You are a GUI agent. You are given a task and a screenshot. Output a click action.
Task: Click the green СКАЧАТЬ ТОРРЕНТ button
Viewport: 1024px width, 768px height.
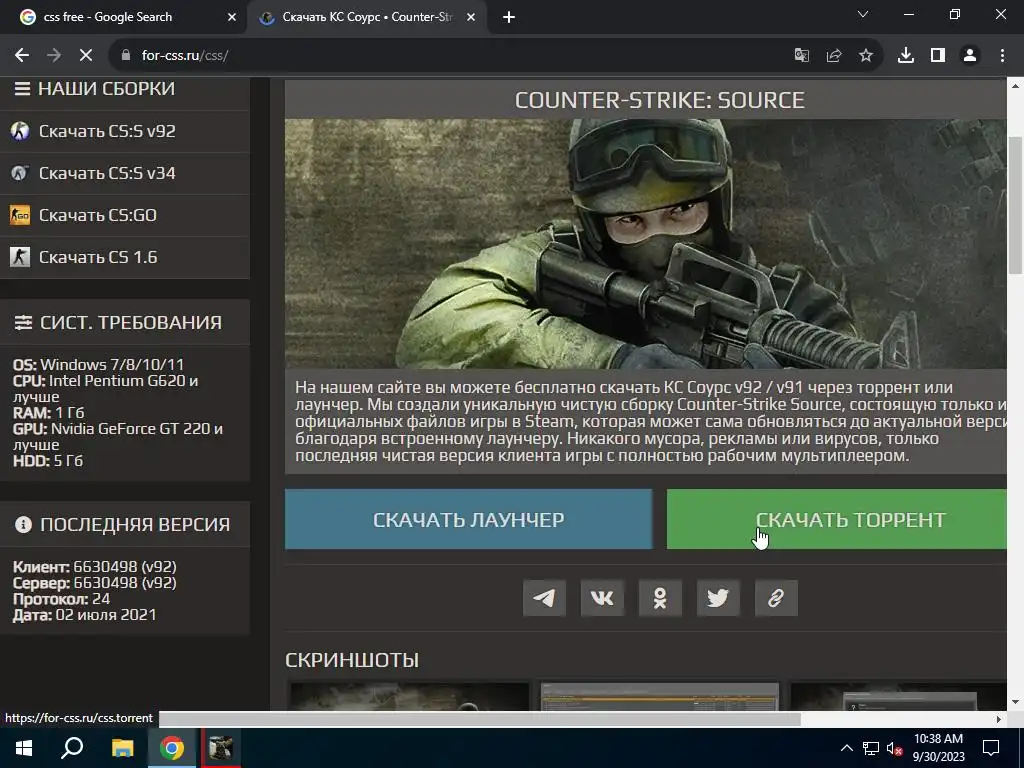(x=837, y=519)
